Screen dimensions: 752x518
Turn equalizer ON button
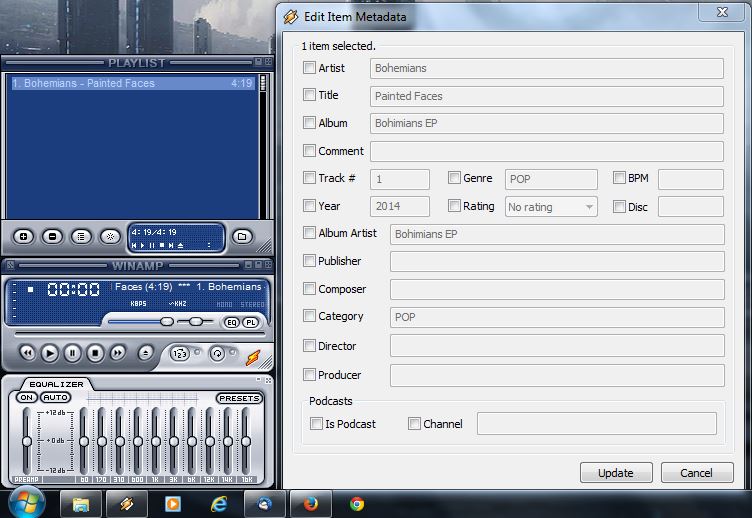pos(27,397)
